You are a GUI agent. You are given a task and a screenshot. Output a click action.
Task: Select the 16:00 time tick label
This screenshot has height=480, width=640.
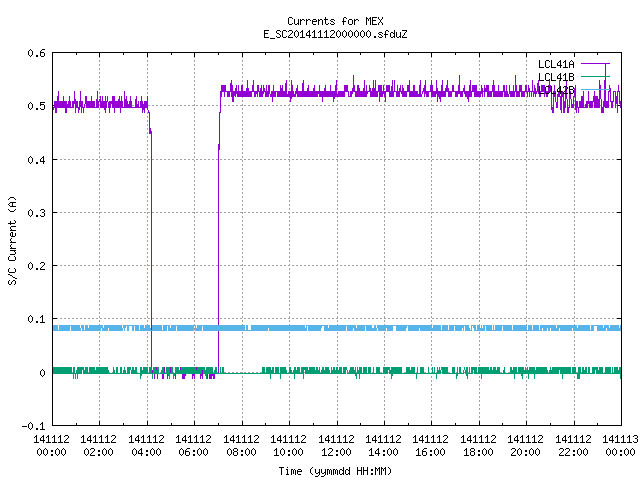click(431, 452)
